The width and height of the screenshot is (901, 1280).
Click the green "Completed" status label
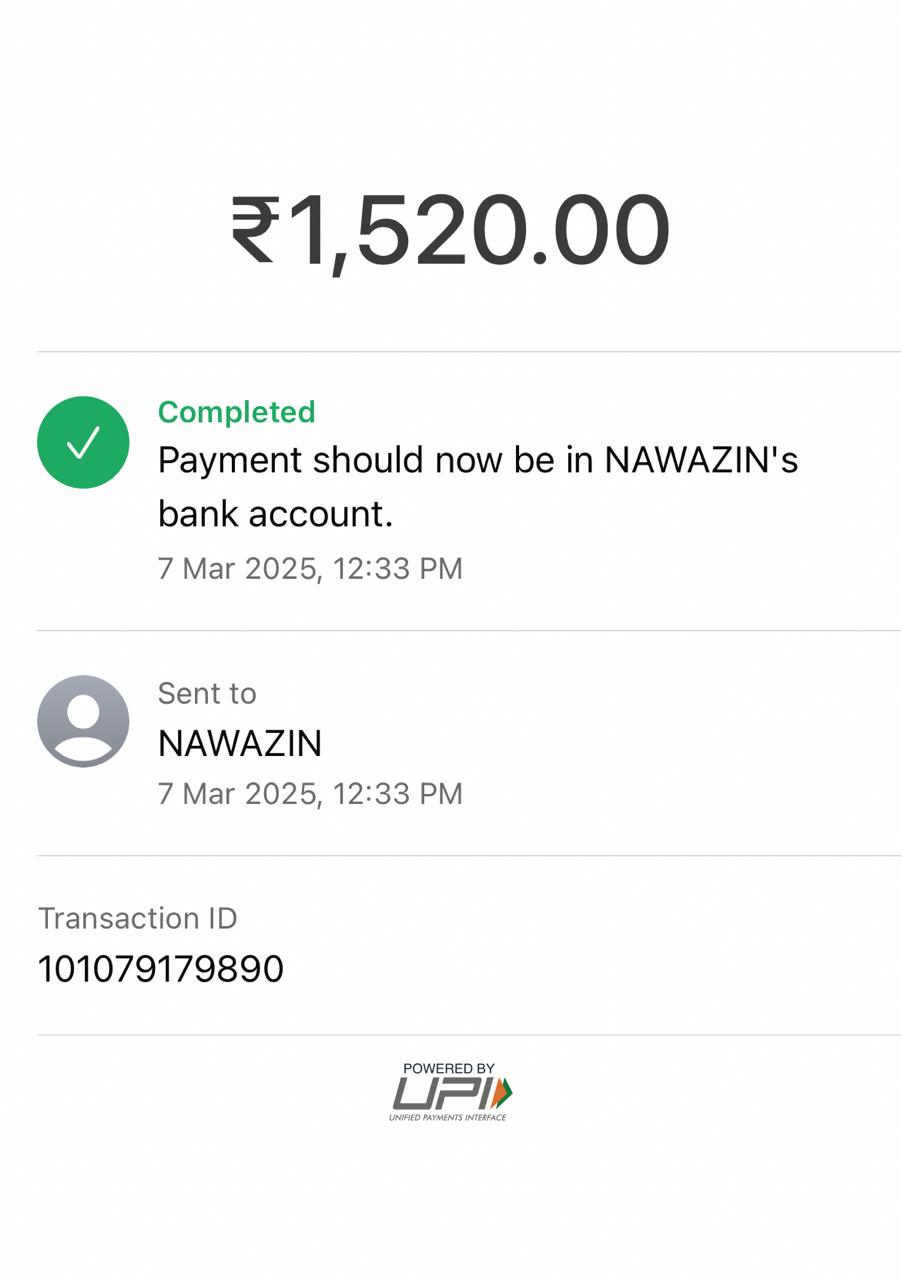pos(236,412)
